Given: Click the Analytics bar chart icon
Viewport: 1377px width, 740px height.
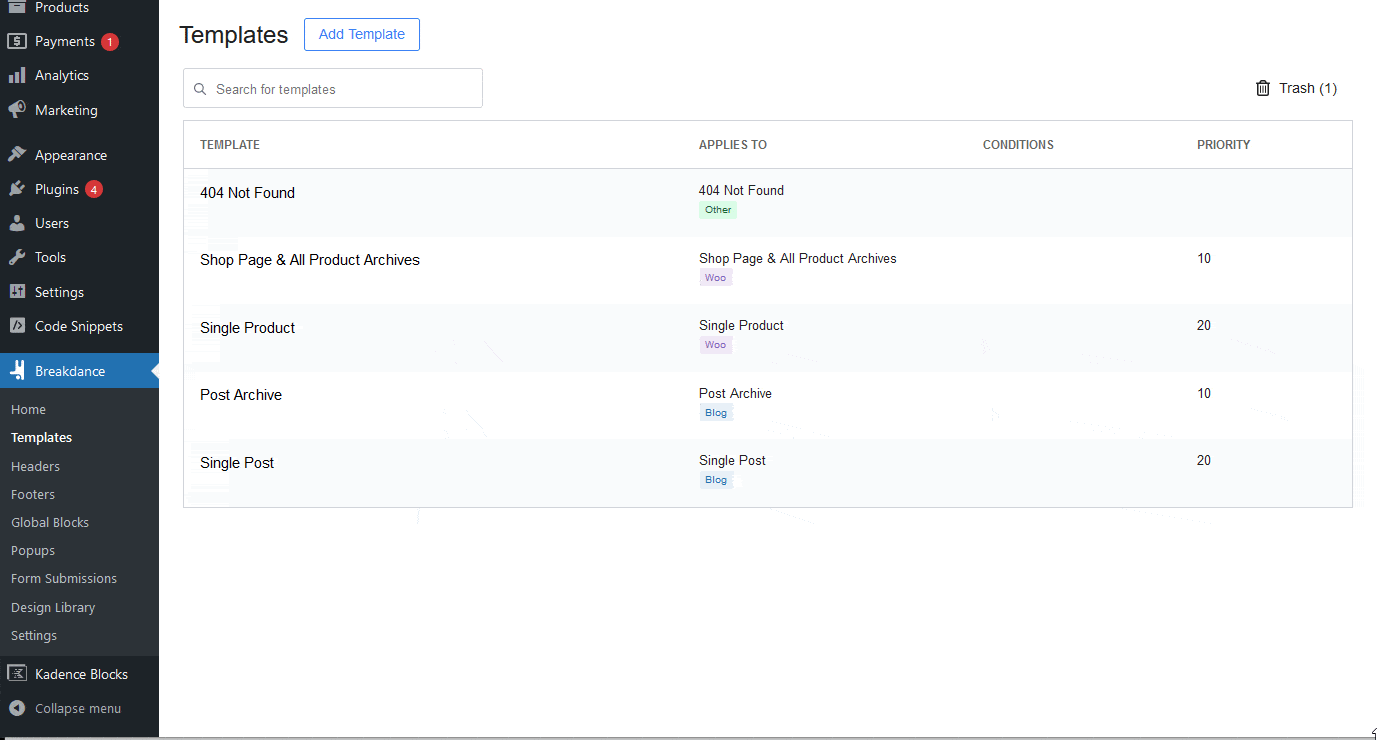Looking at the screenshot, I should [17, 76].
